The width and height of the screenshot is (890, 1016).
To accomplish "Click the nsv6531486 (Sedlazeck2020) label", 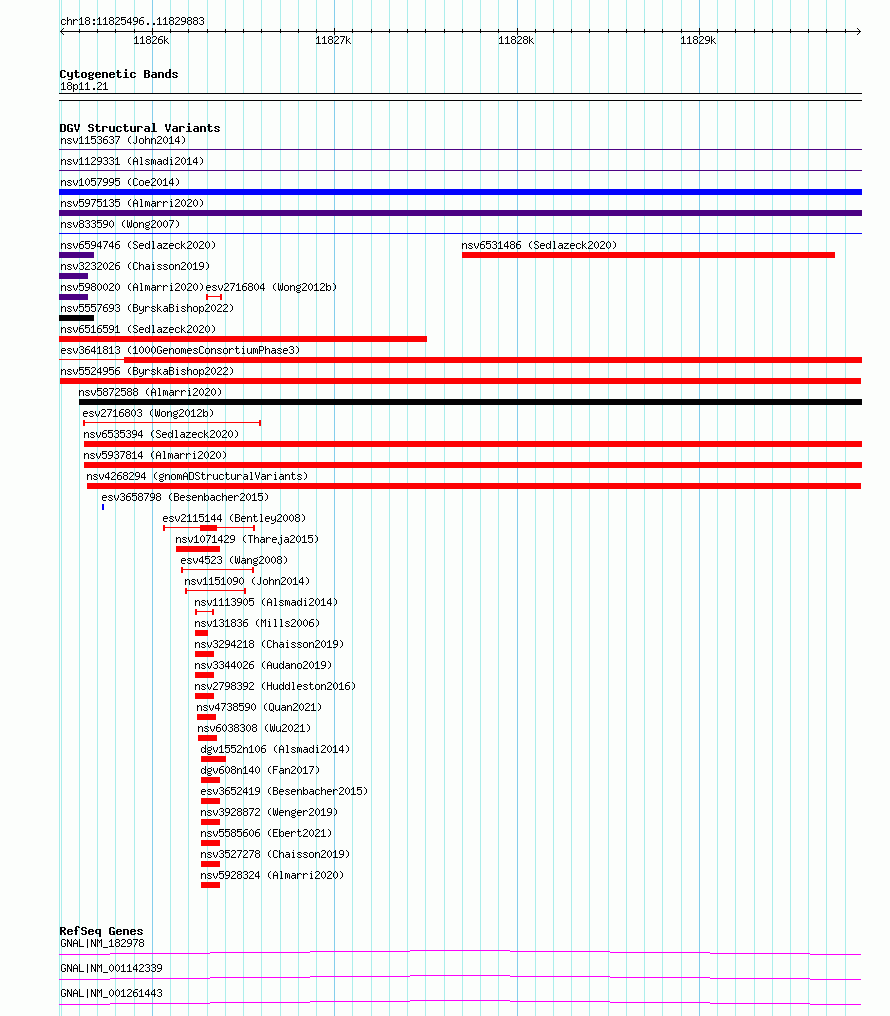I will tap(539, 245).
